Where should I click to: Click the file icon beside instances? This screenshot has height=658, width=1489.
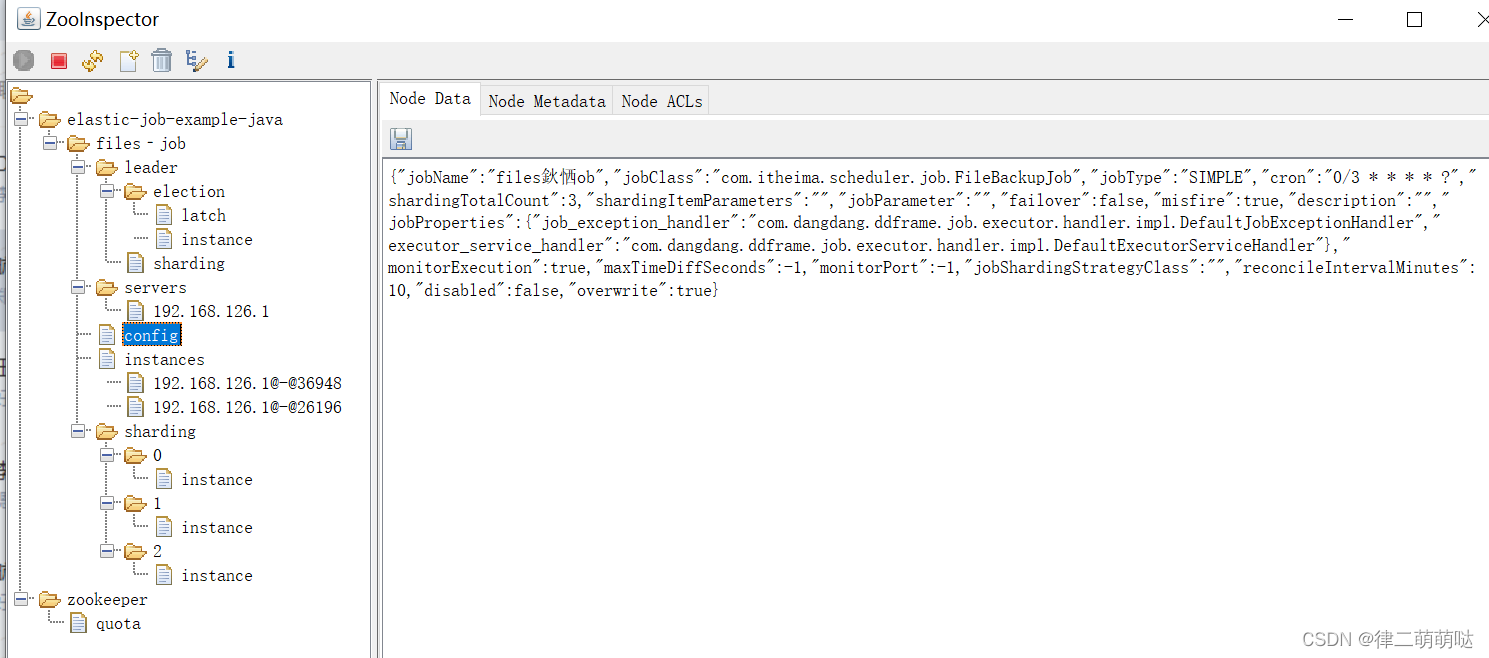click(107, 360)
